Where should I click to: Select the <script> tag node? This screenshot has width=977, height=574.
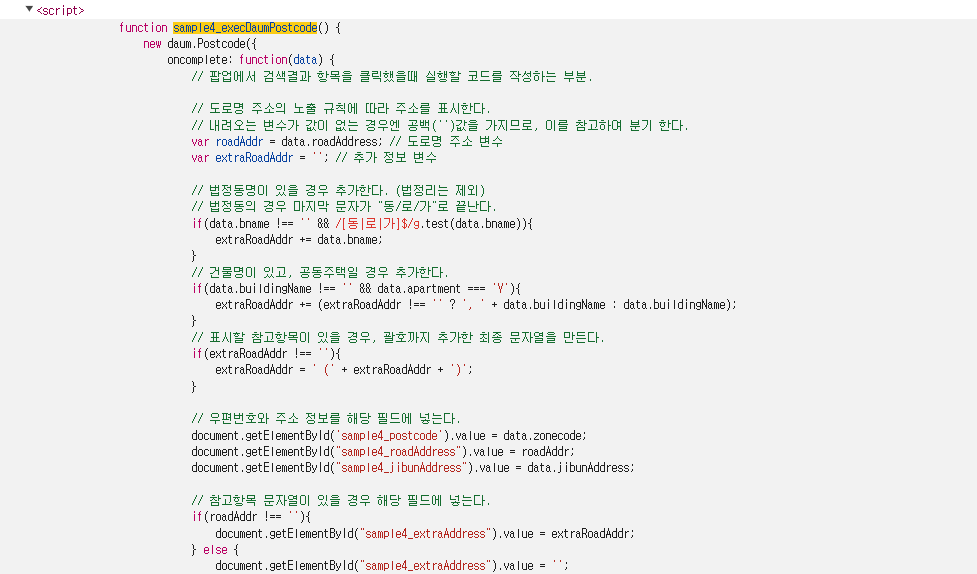60,11
